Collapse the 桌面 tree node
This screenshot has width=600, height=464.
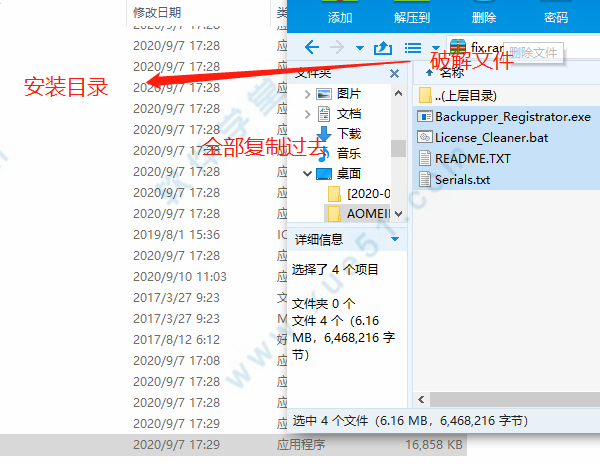click(x=307, y=174)
